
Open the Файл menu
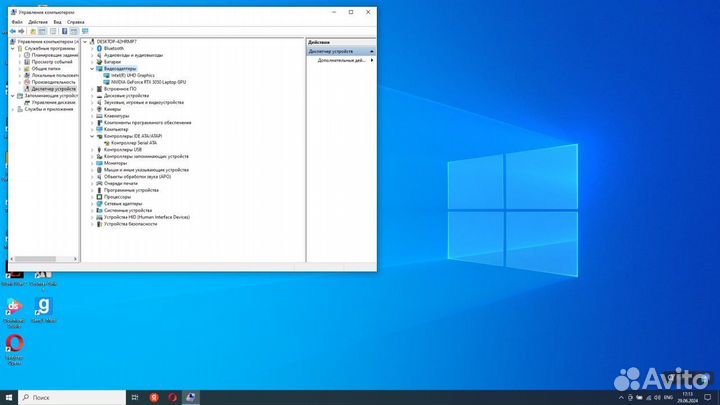click(x=17, y=22)
